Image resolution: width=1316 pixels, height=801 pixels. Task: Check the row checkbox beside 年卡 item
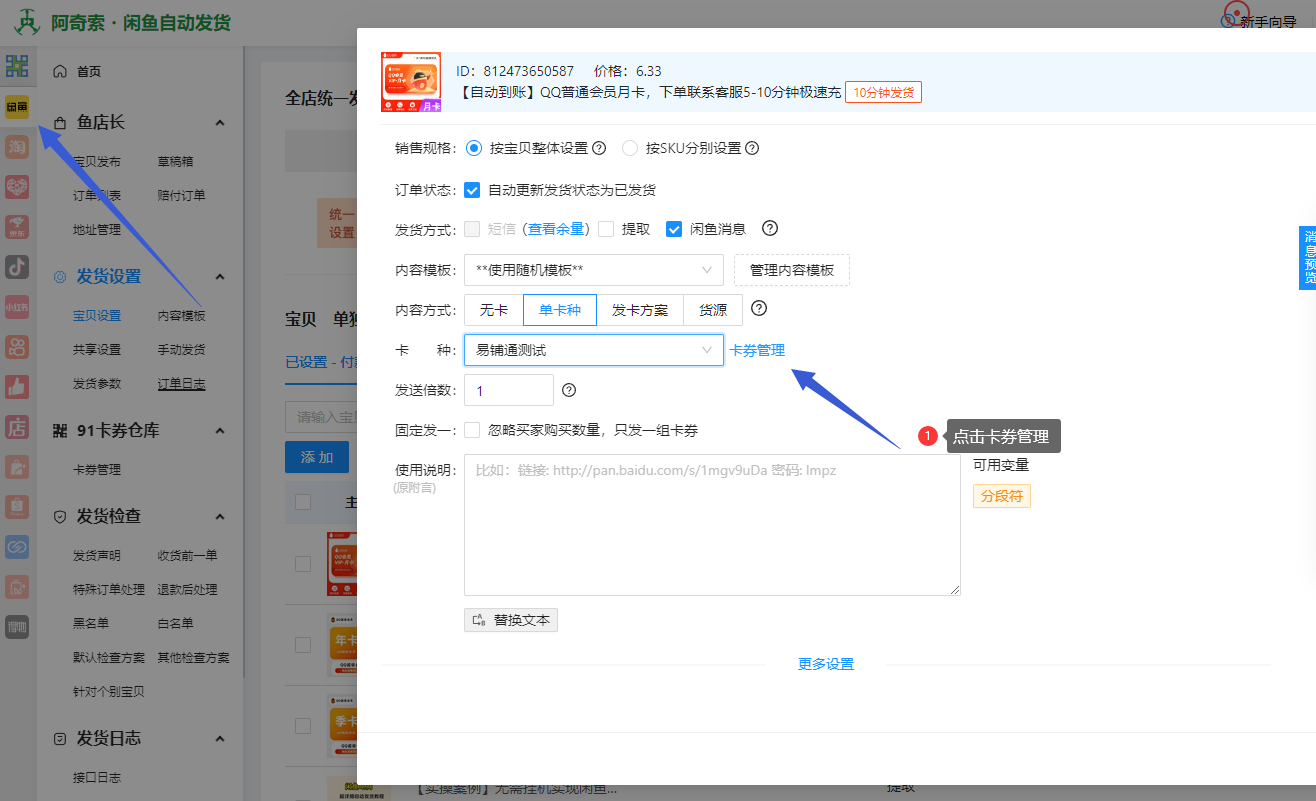tap(303, 644)
